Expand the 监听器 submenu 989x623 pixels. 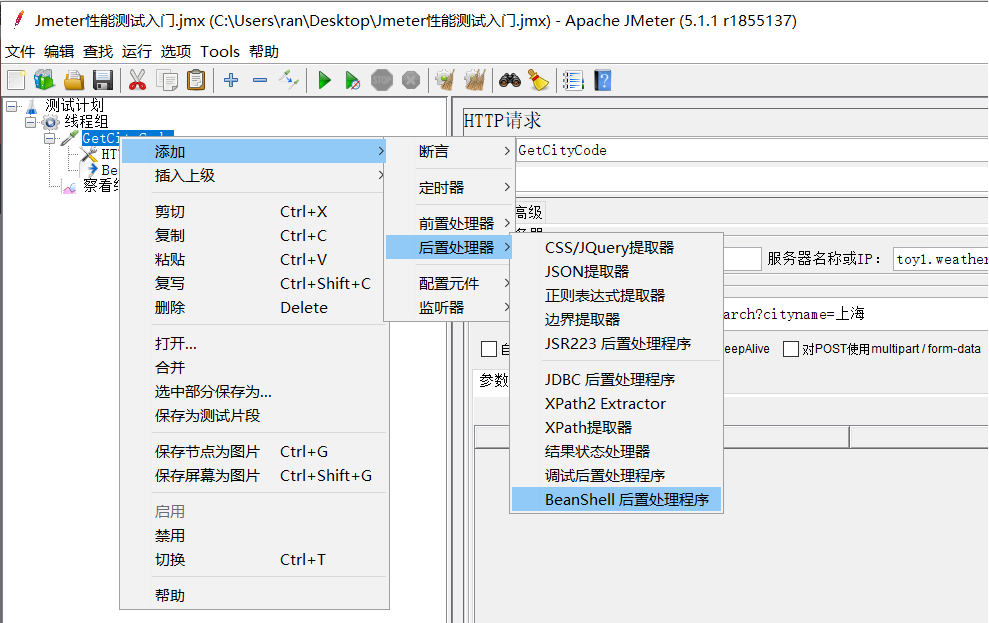pos(450,308)
